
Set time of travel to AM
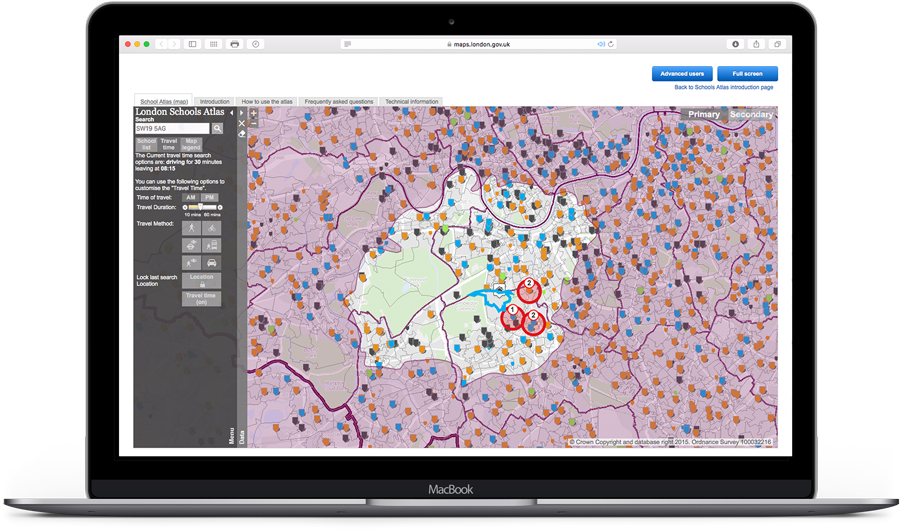point(191,198)
